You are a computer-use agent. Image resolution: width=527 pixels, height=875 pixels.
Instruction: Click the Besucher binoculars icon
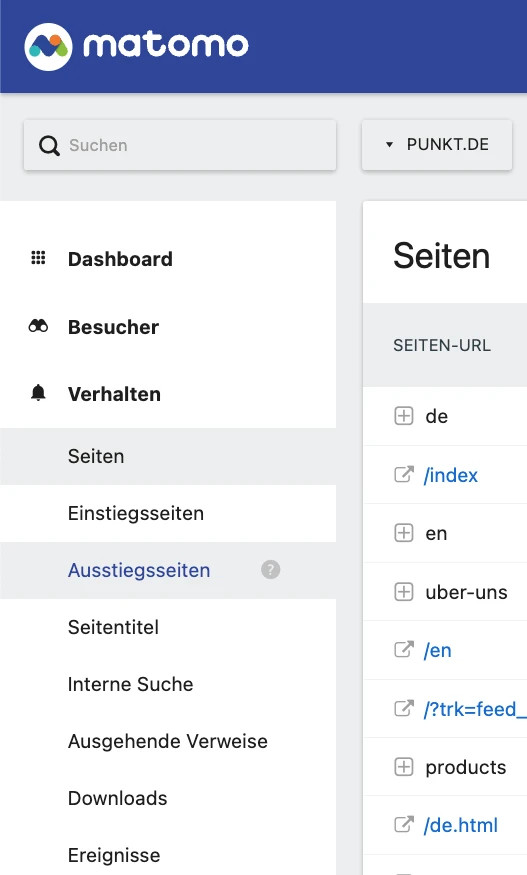pyautogui.click(x=38, y=326)
